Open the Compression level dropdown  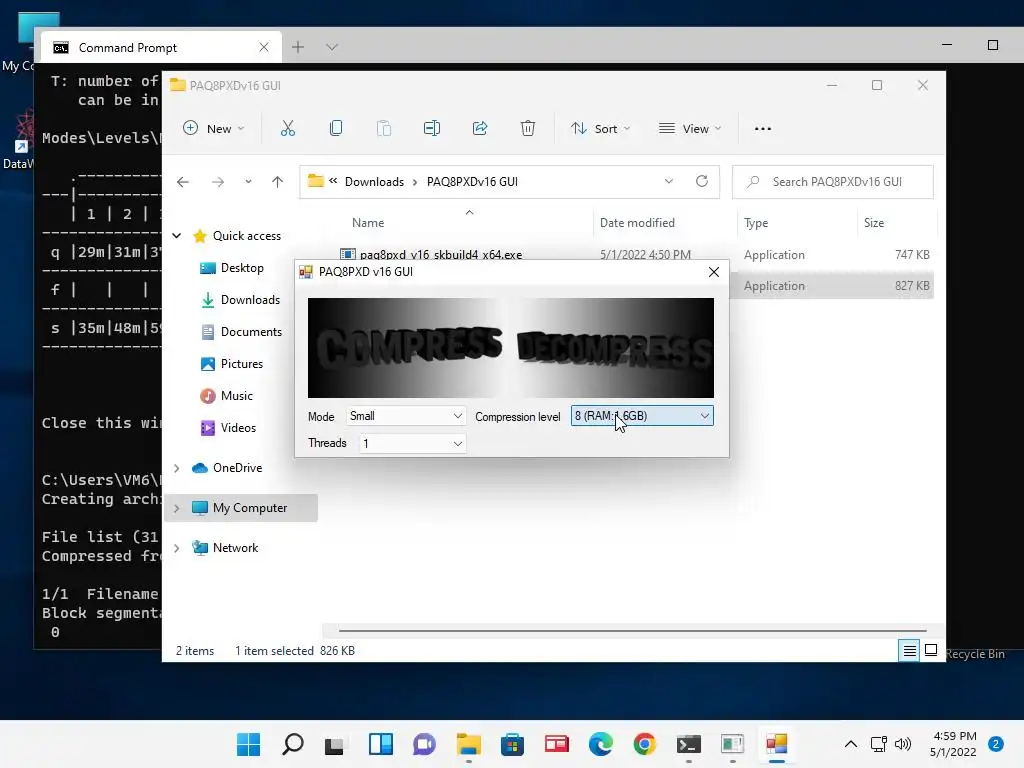tap(642, 416)
